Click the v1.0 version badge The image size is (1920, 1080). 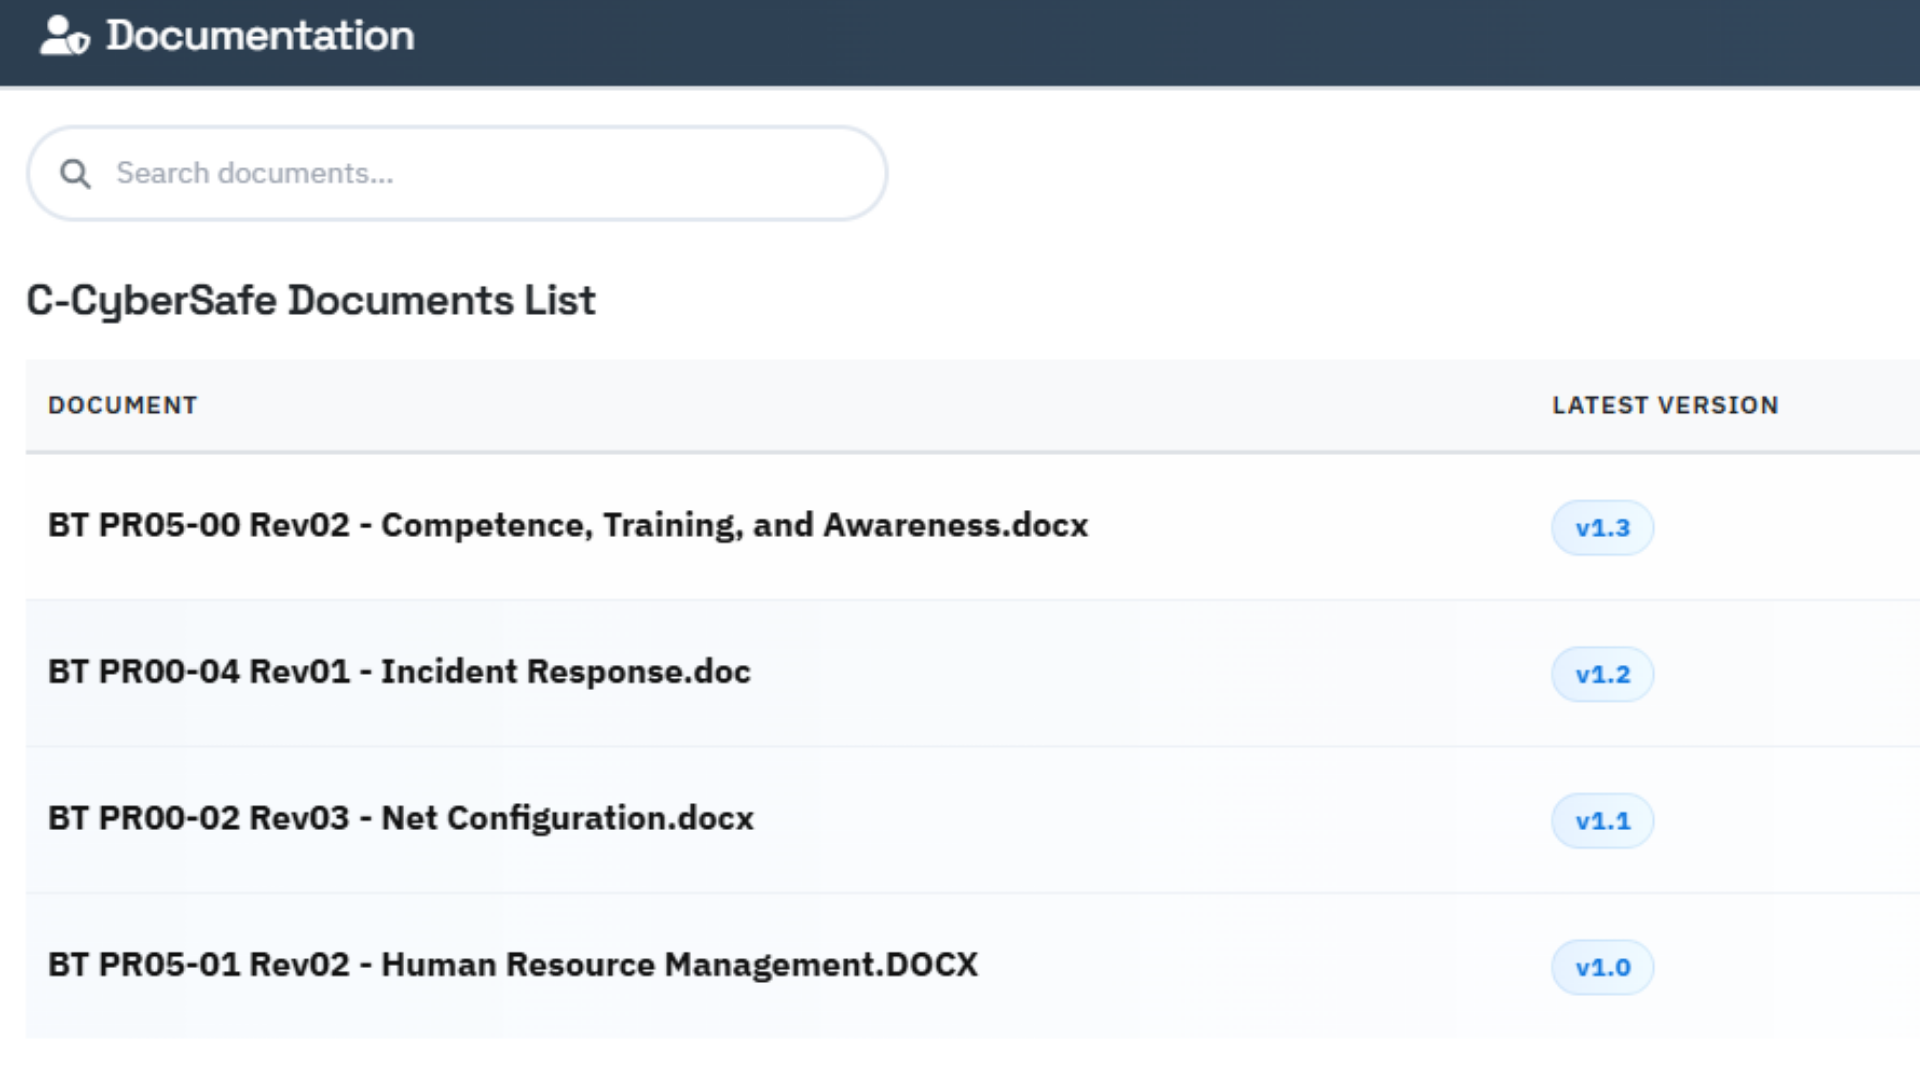pos(1602,967)
